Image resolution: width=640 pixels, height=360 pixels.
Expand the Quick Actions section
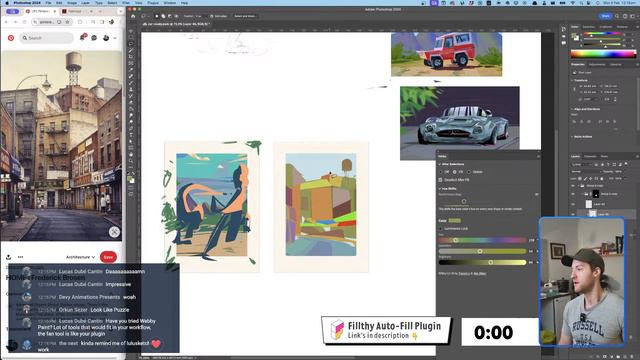click(572, 137)
